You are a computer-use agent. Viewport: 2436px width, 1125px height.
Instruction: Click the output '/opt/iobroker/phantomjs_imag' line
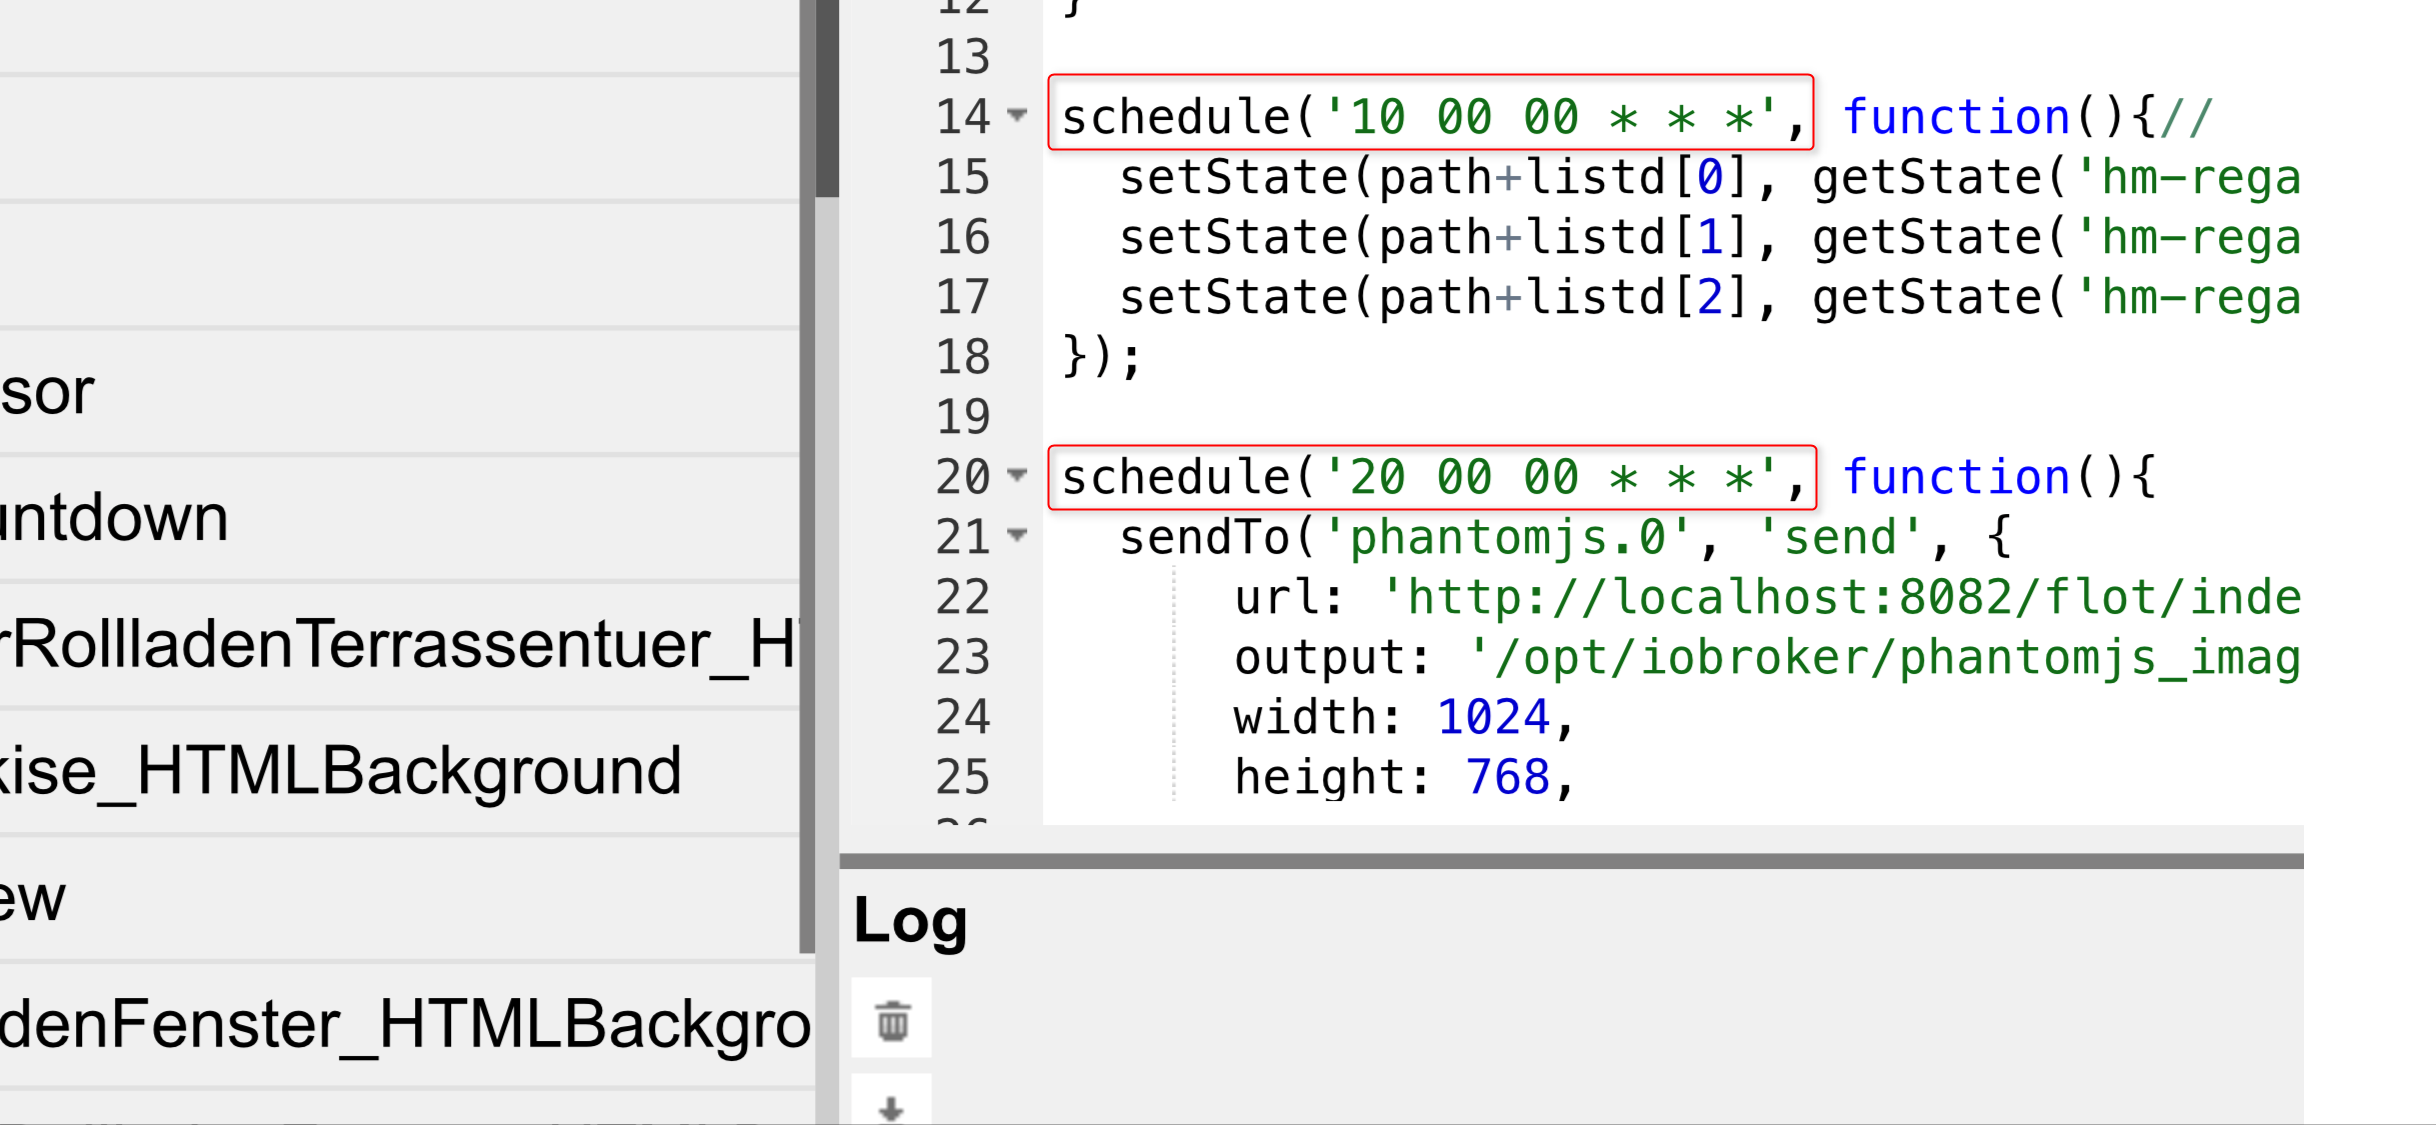pyautogui.click(x=1768, y=656)
